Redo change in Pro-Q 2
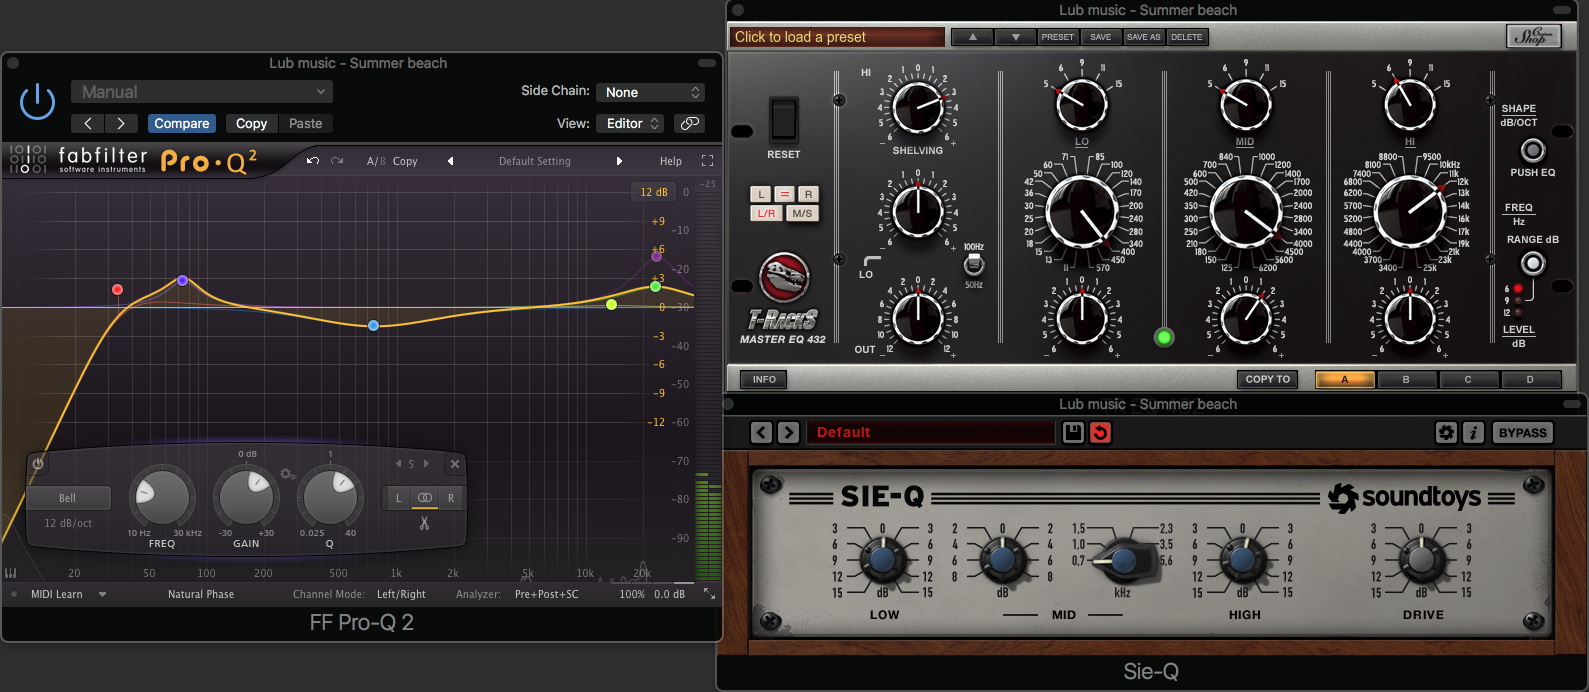The image size is (1589, 692). click(337, 161)
